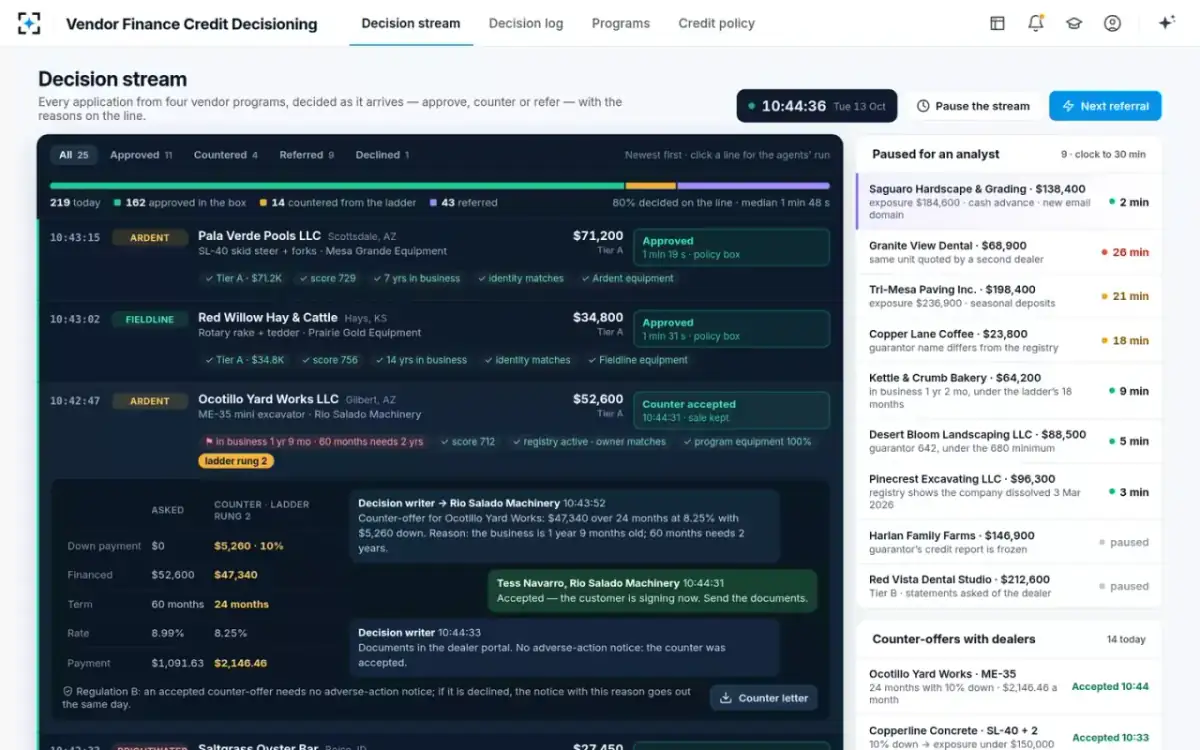
Task: Filter stream by Approved 11
Action: [141, 155]
